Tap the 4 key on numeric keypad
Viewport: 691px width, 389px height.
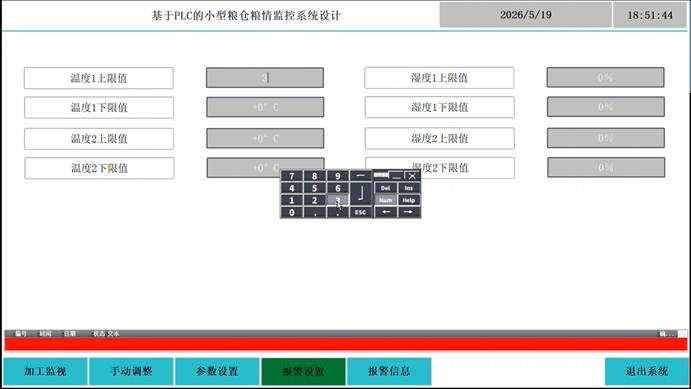[x=292, y=188]
